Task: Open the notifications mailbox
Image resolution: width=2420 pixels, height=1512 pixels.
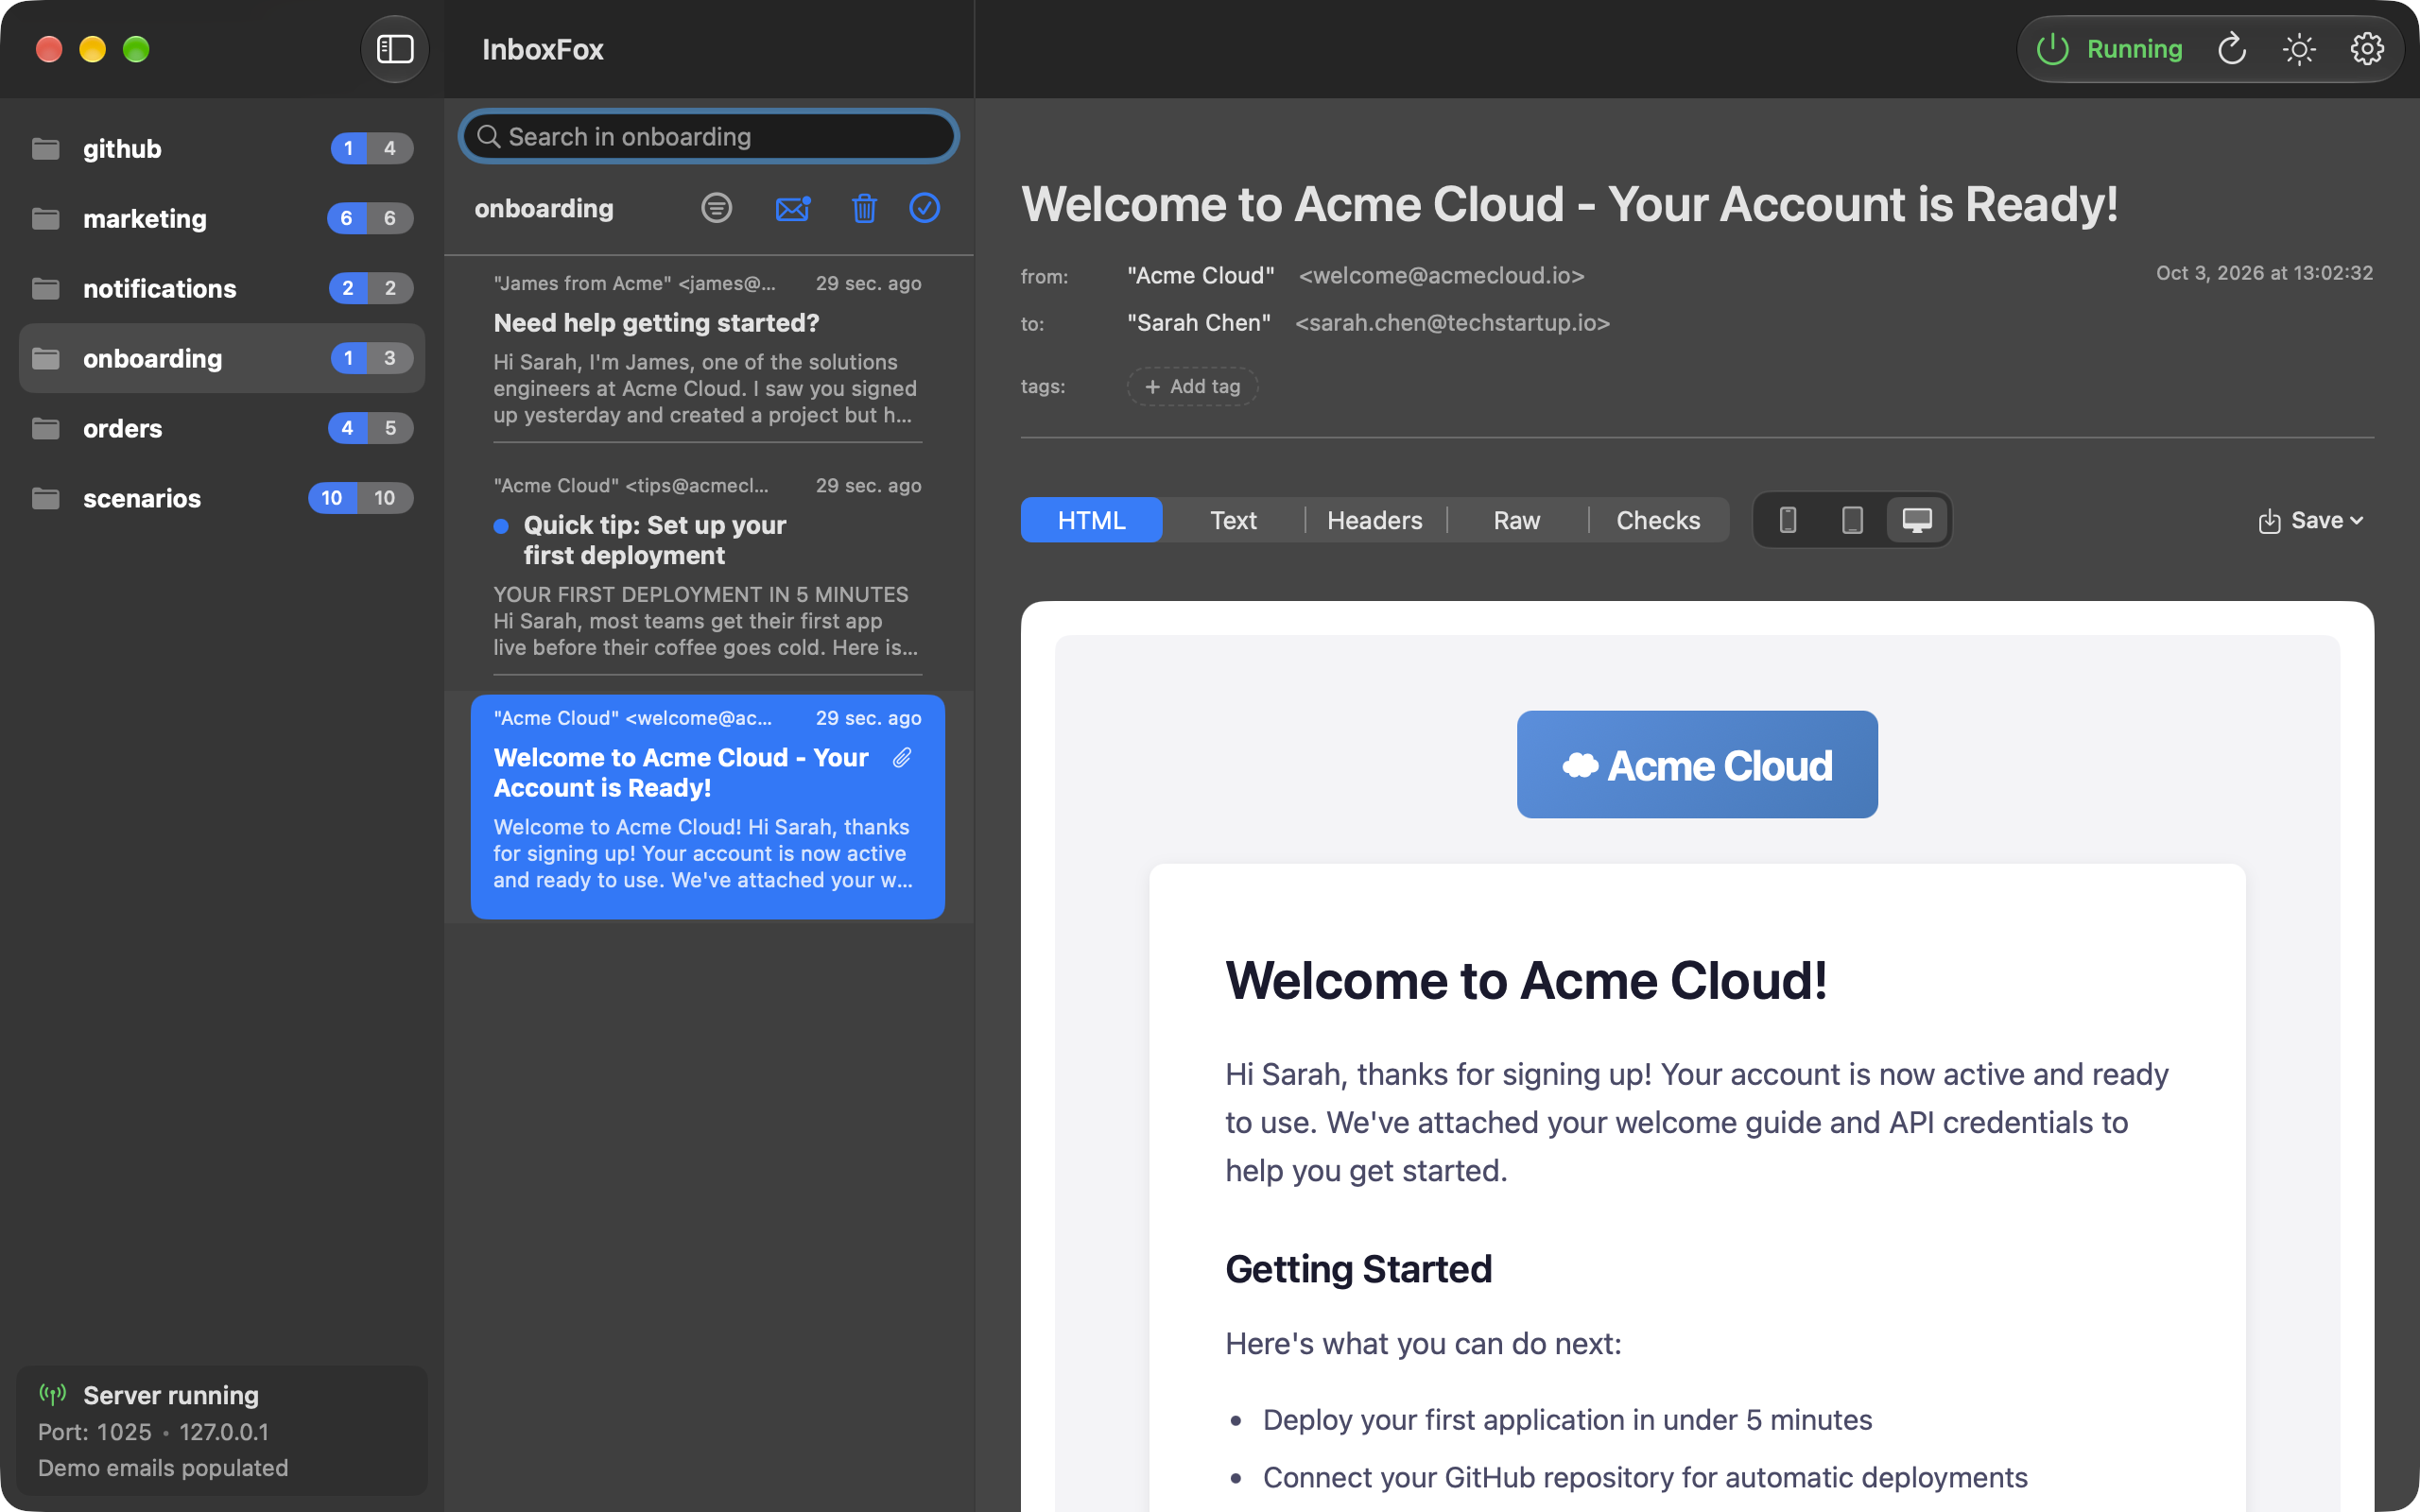Action: pyautogui.click(x=222, y=288)
